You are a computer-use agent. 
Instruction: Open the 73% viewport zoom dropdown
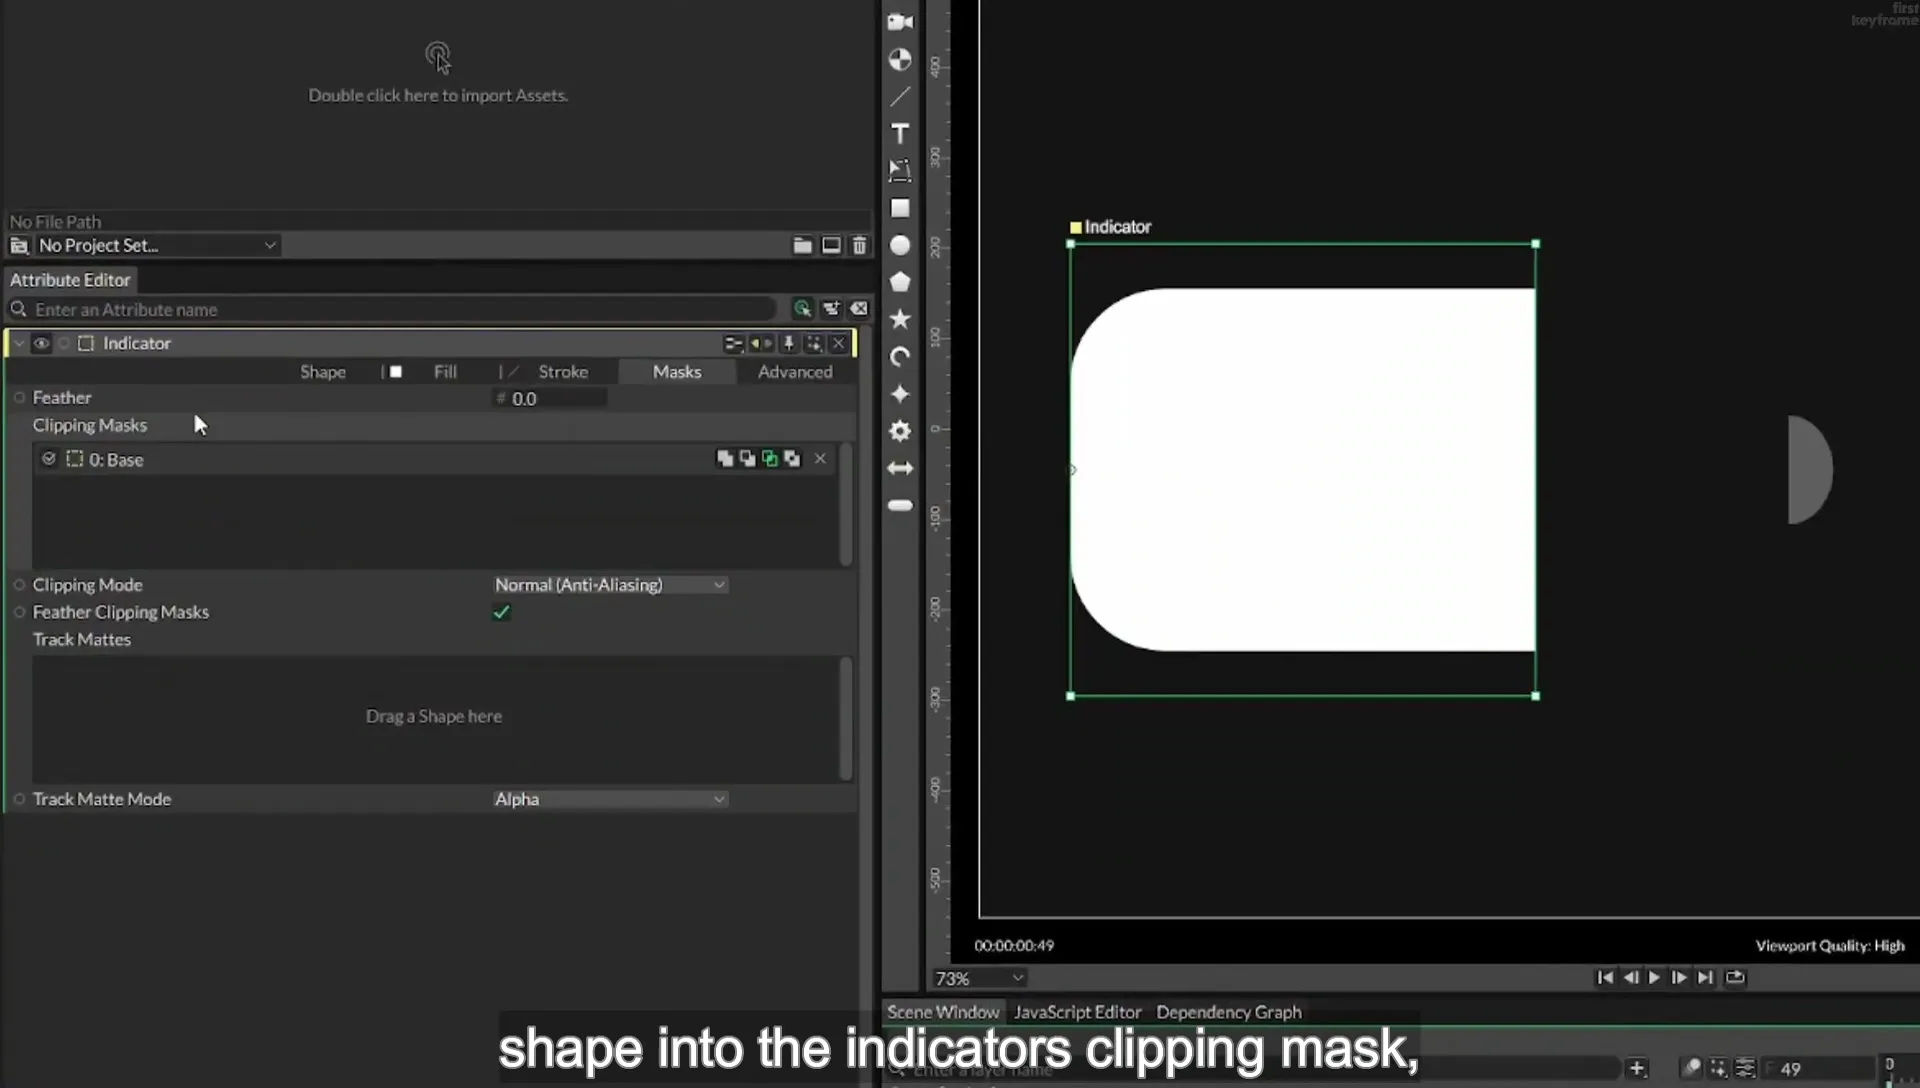pos(979,978)
